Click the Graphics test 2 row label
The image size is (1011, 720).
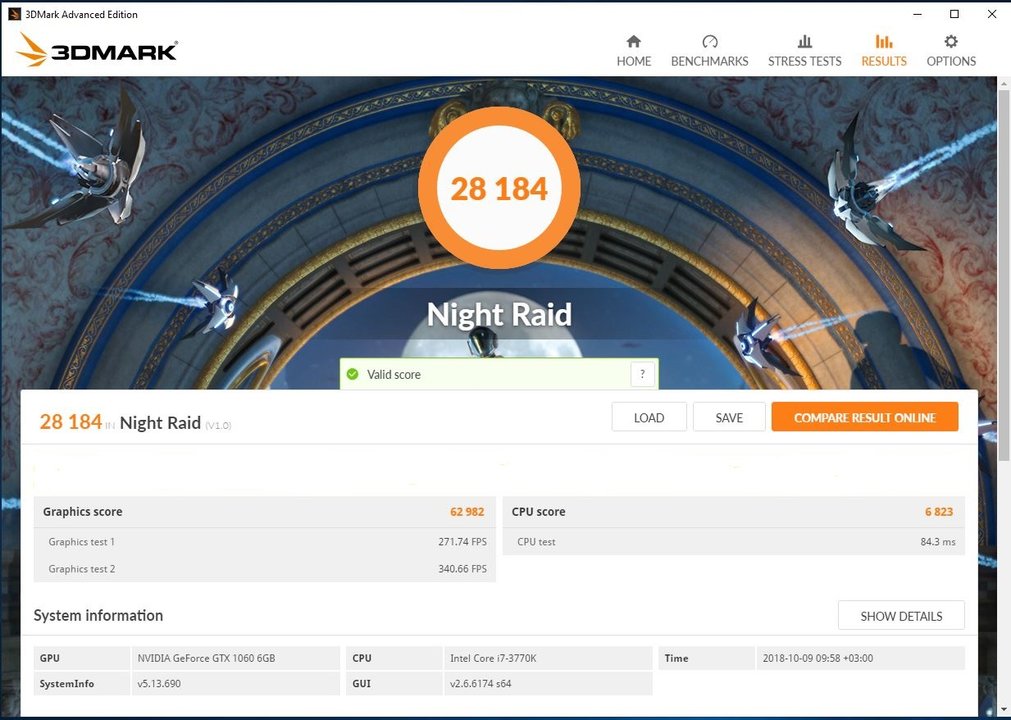81,569
